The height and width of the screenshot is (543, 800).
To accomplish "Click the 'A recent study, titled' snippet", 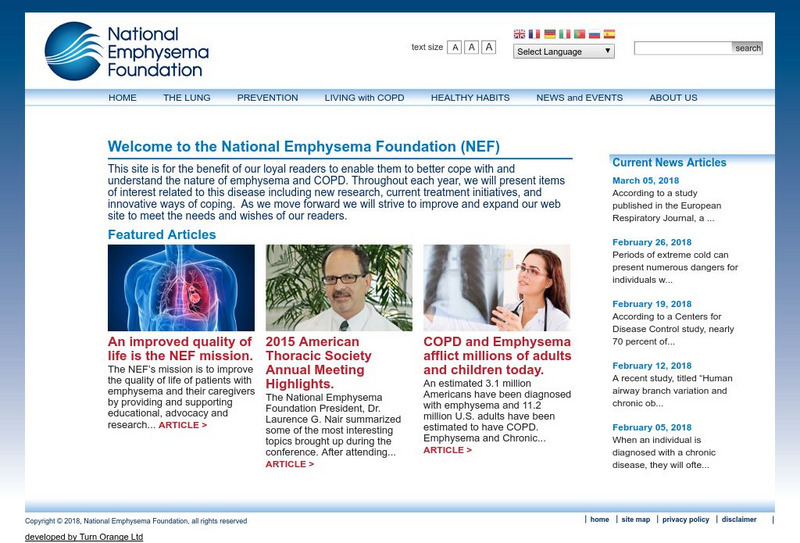I will (x=672, y=391).
